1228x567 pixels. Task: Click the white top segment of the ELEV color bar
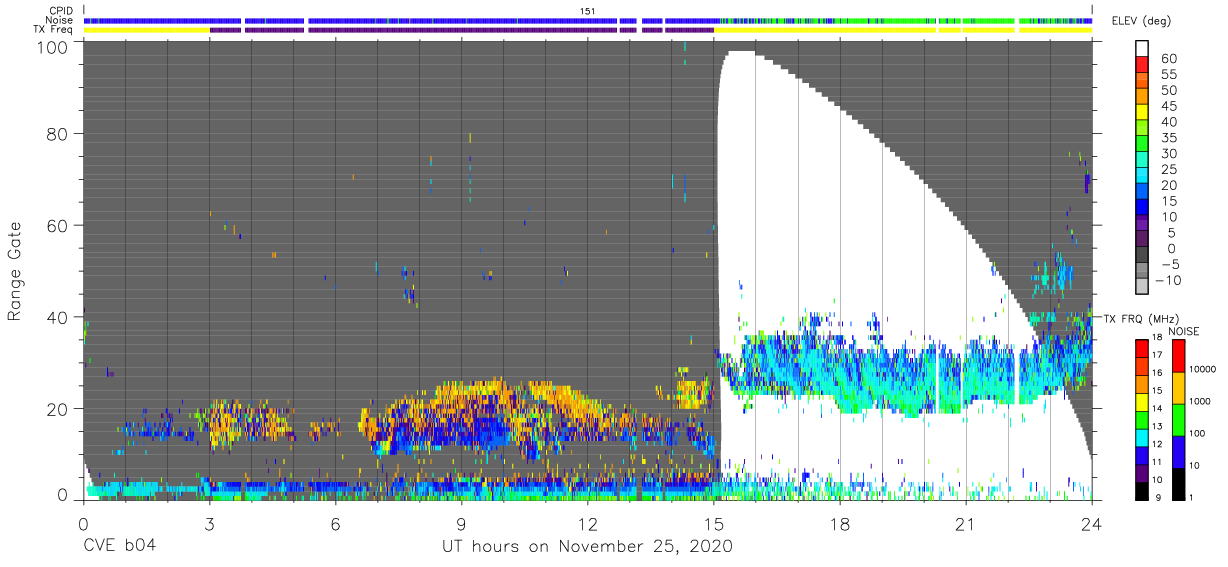1143,49
